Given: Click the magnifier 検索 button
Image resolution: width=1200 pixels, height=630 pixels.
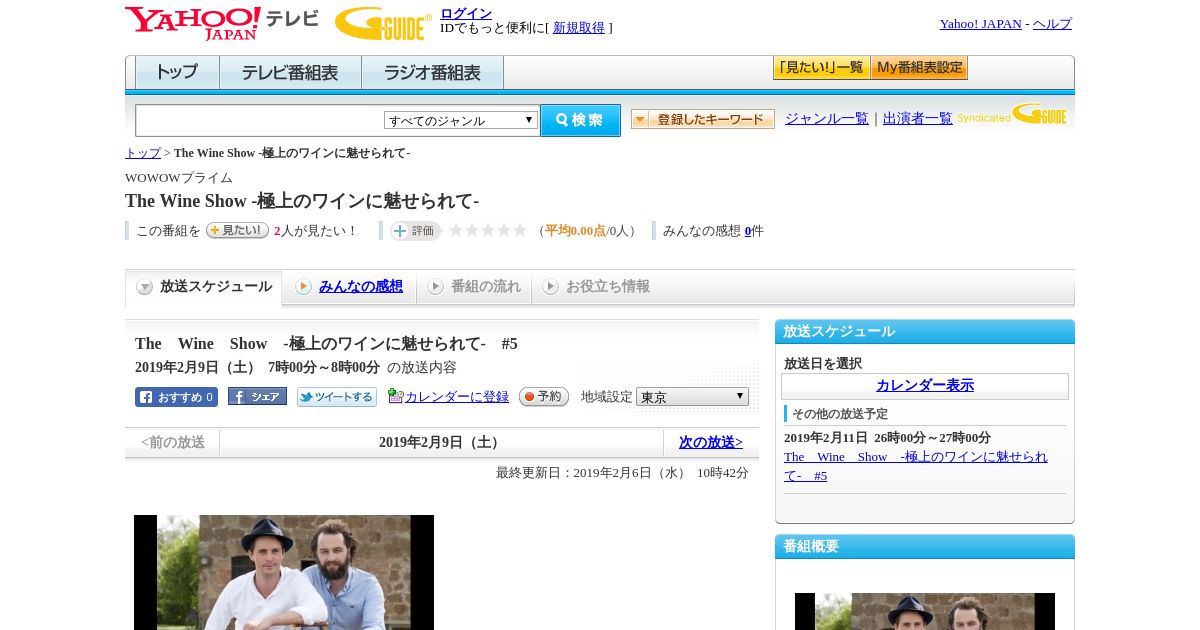Looking at the screenshot, I should coord(580,120).
